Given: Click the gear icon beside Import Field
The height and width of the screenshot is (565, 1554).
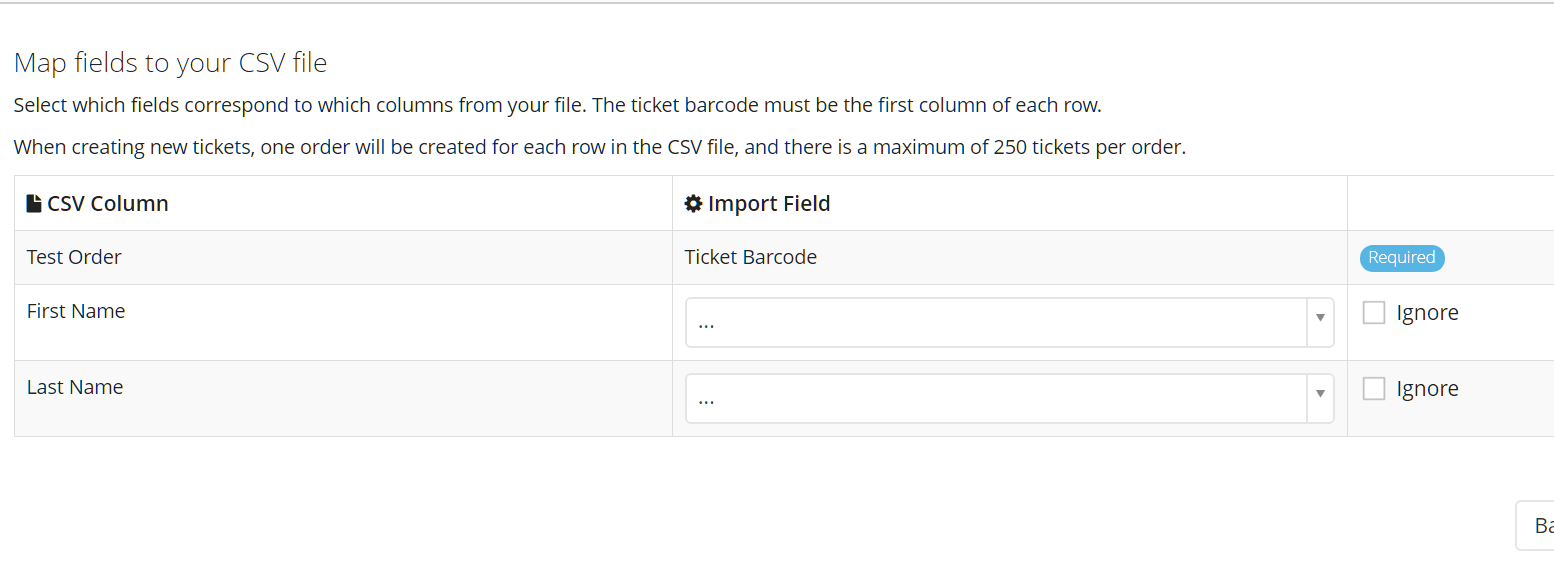Looking at the screenshot, I should click(x=693, y=204).
